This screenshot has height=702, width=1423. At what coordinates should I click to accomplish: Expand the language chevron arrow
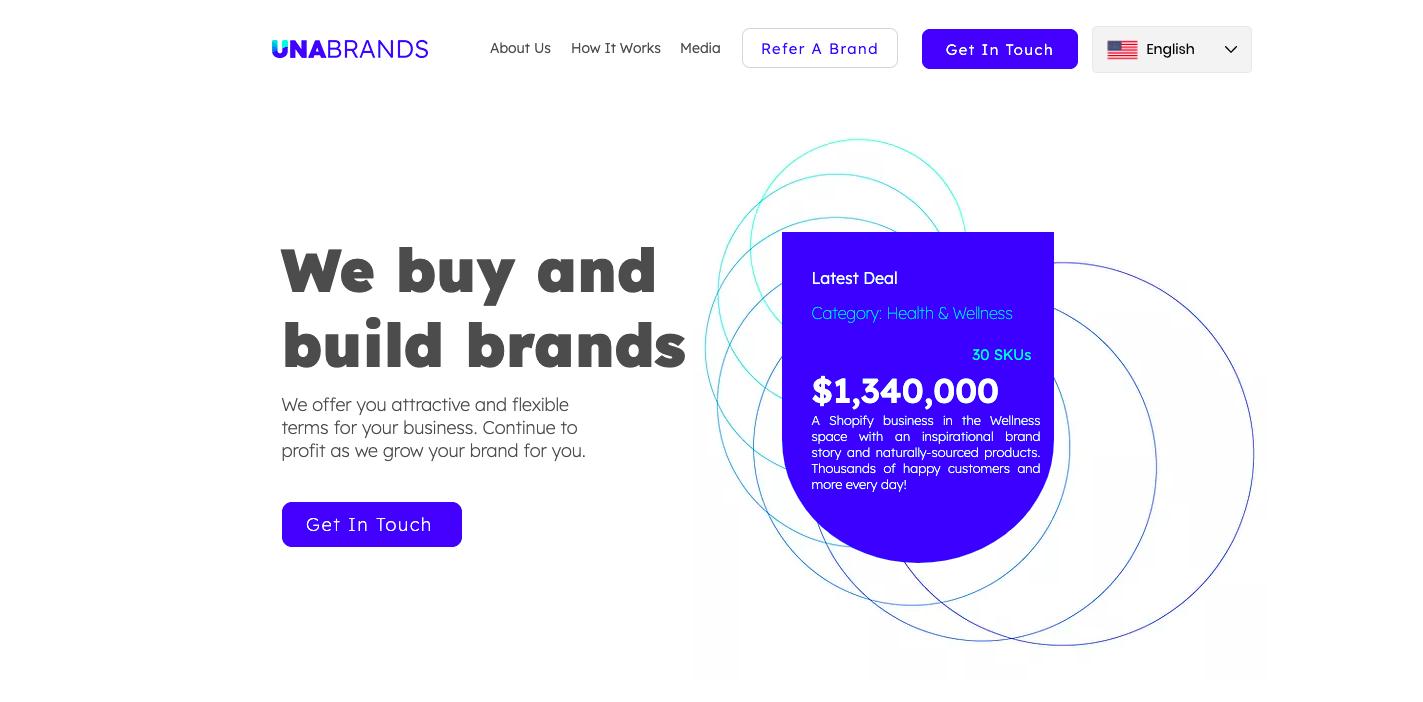tap(1231, 50)
